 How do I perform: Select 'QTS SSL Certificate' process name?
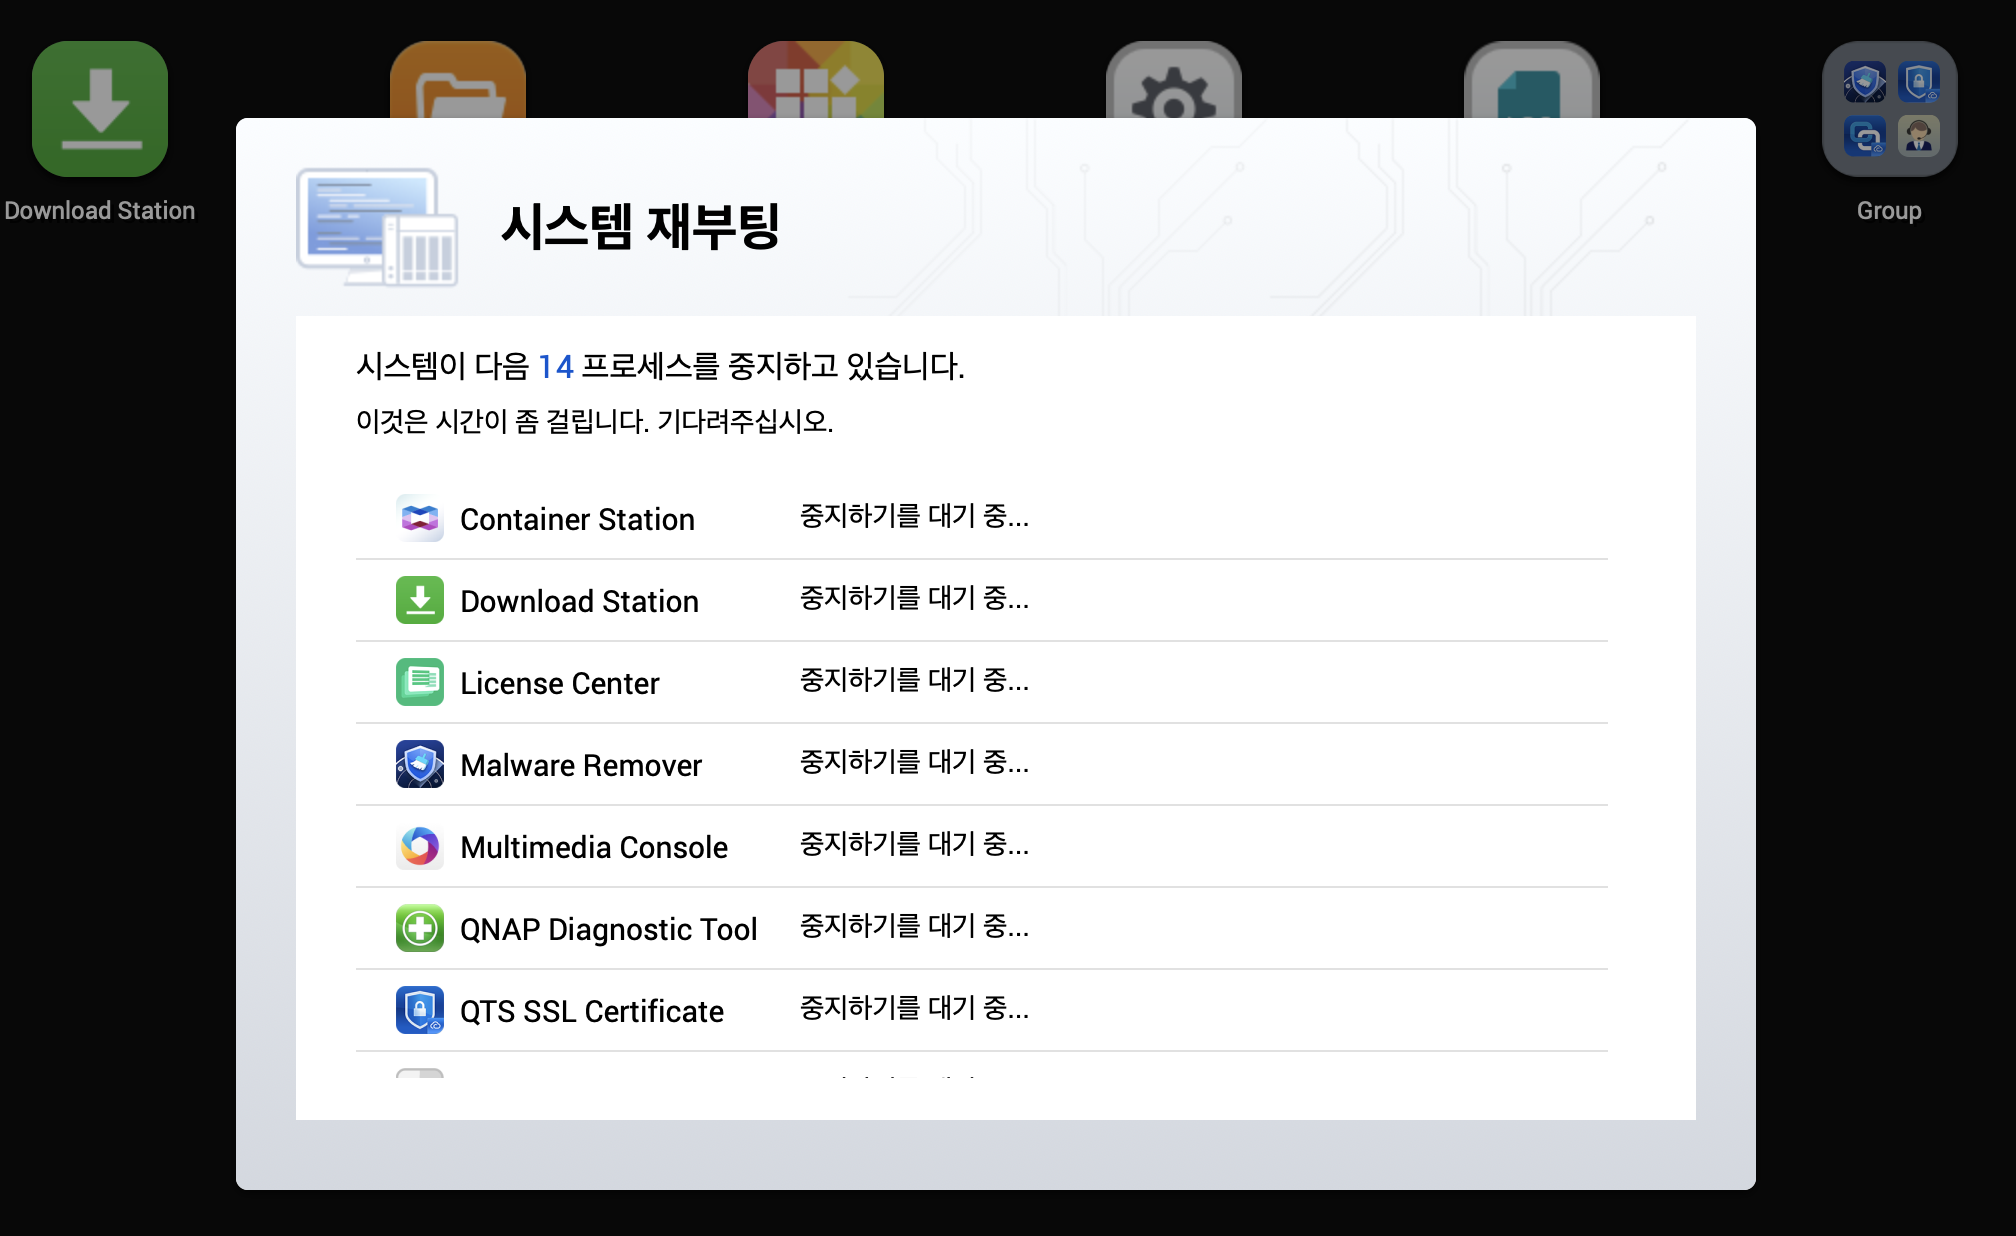592,1011
